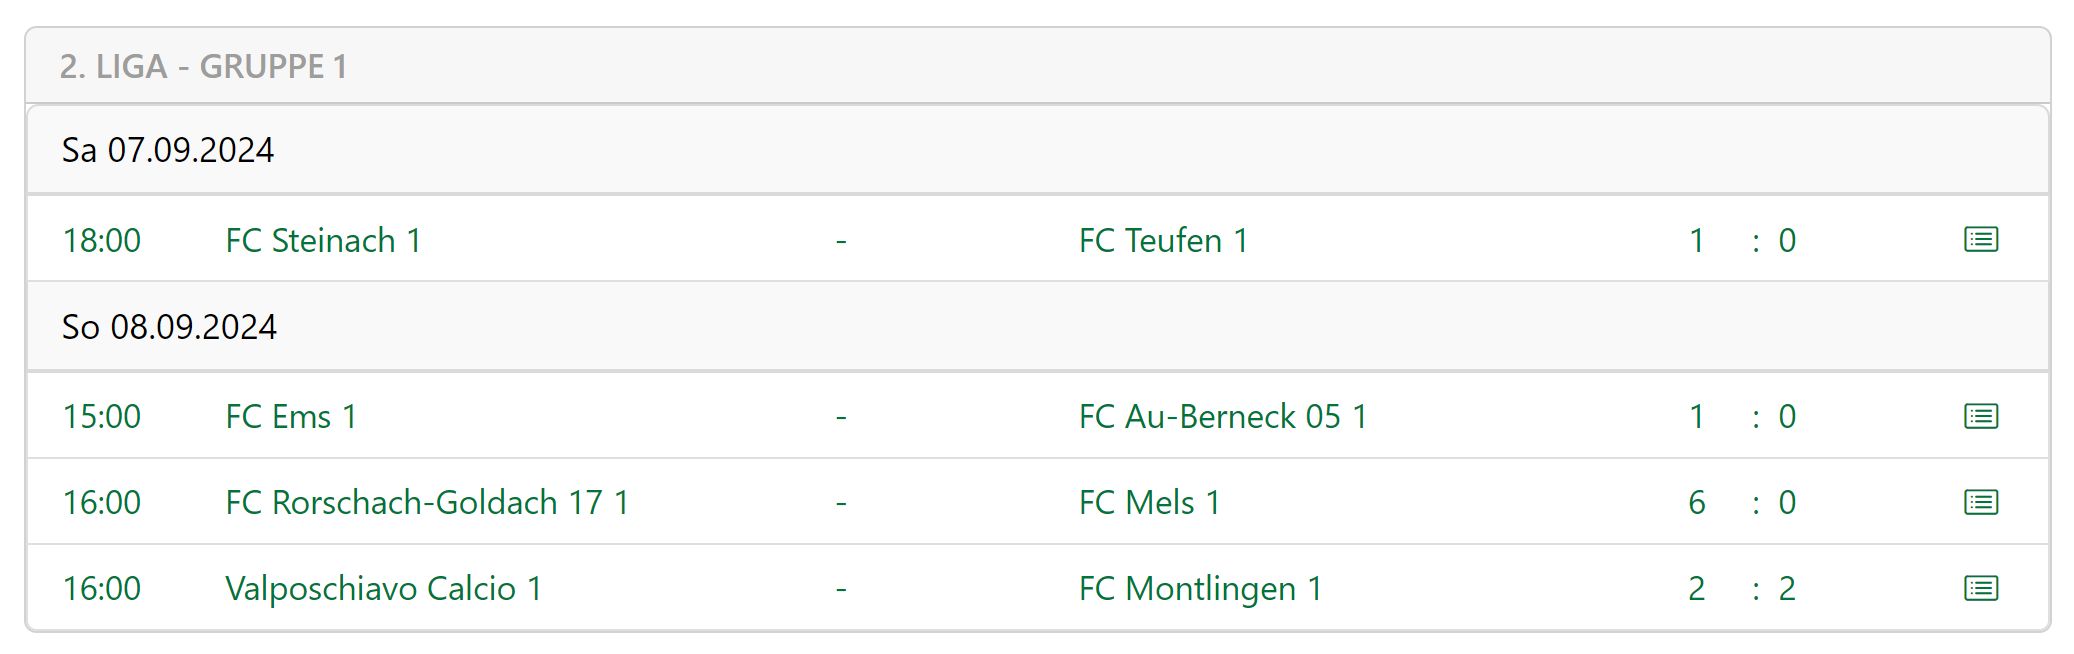
Task: Select FC Ems 1 team name
Action: (x=291, y=416)
